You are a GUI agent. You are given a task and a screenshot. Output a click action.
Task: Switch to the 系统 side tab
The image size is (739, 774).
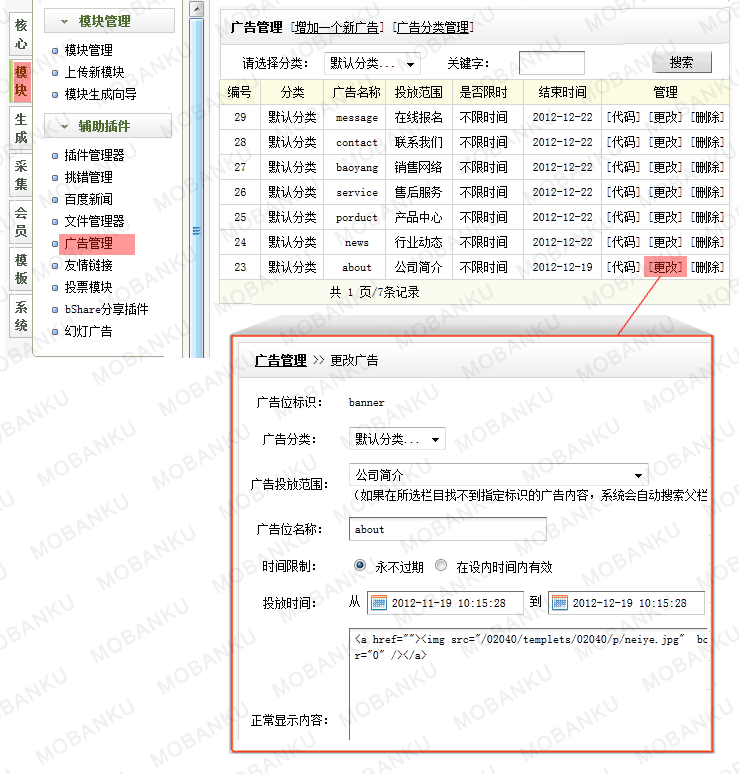21,316
